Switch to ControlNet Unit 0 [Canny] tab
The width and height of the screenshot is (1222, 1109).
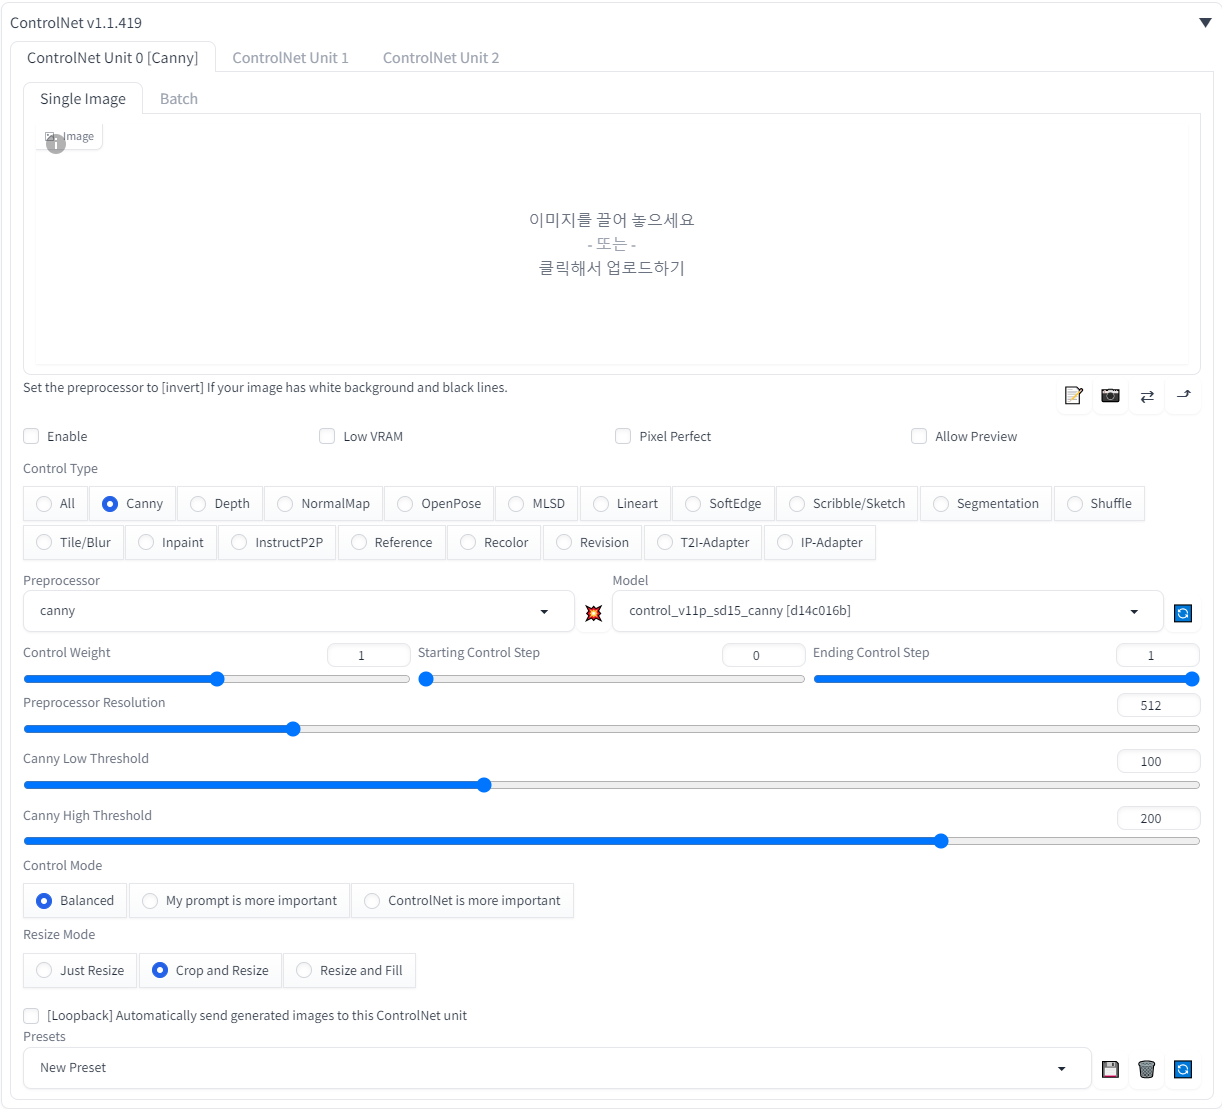point(113,57)
